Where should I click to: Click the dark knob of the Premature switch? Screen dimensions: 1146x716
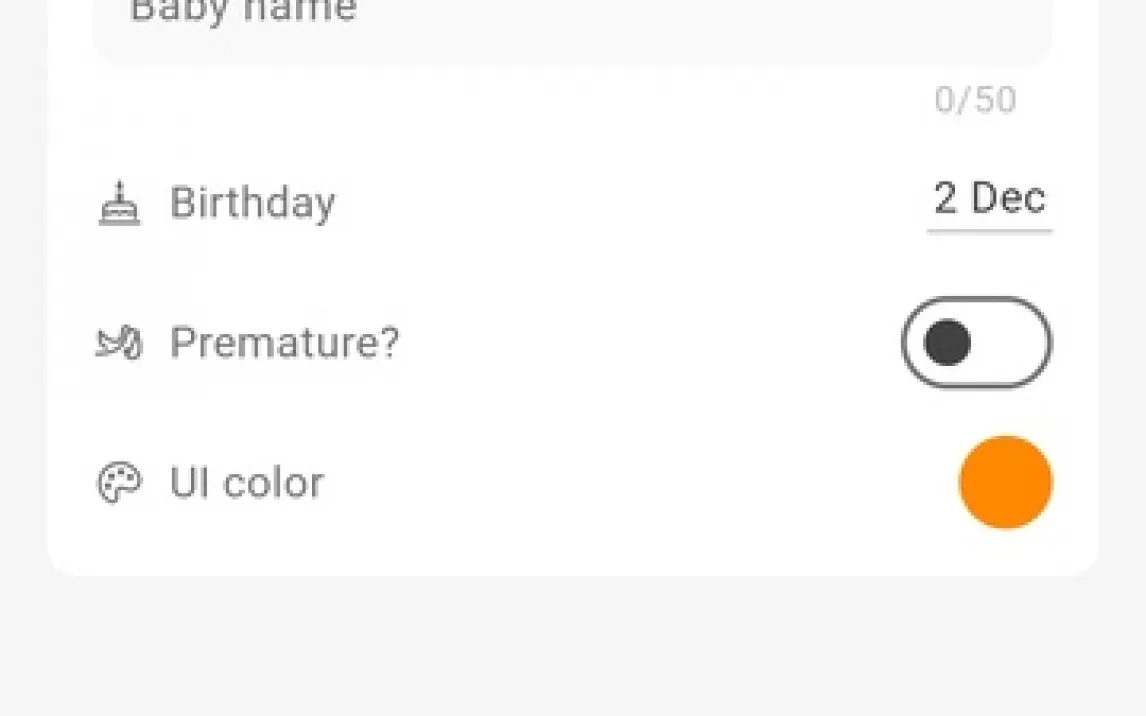pyautogui.click(x=947, y=343)
